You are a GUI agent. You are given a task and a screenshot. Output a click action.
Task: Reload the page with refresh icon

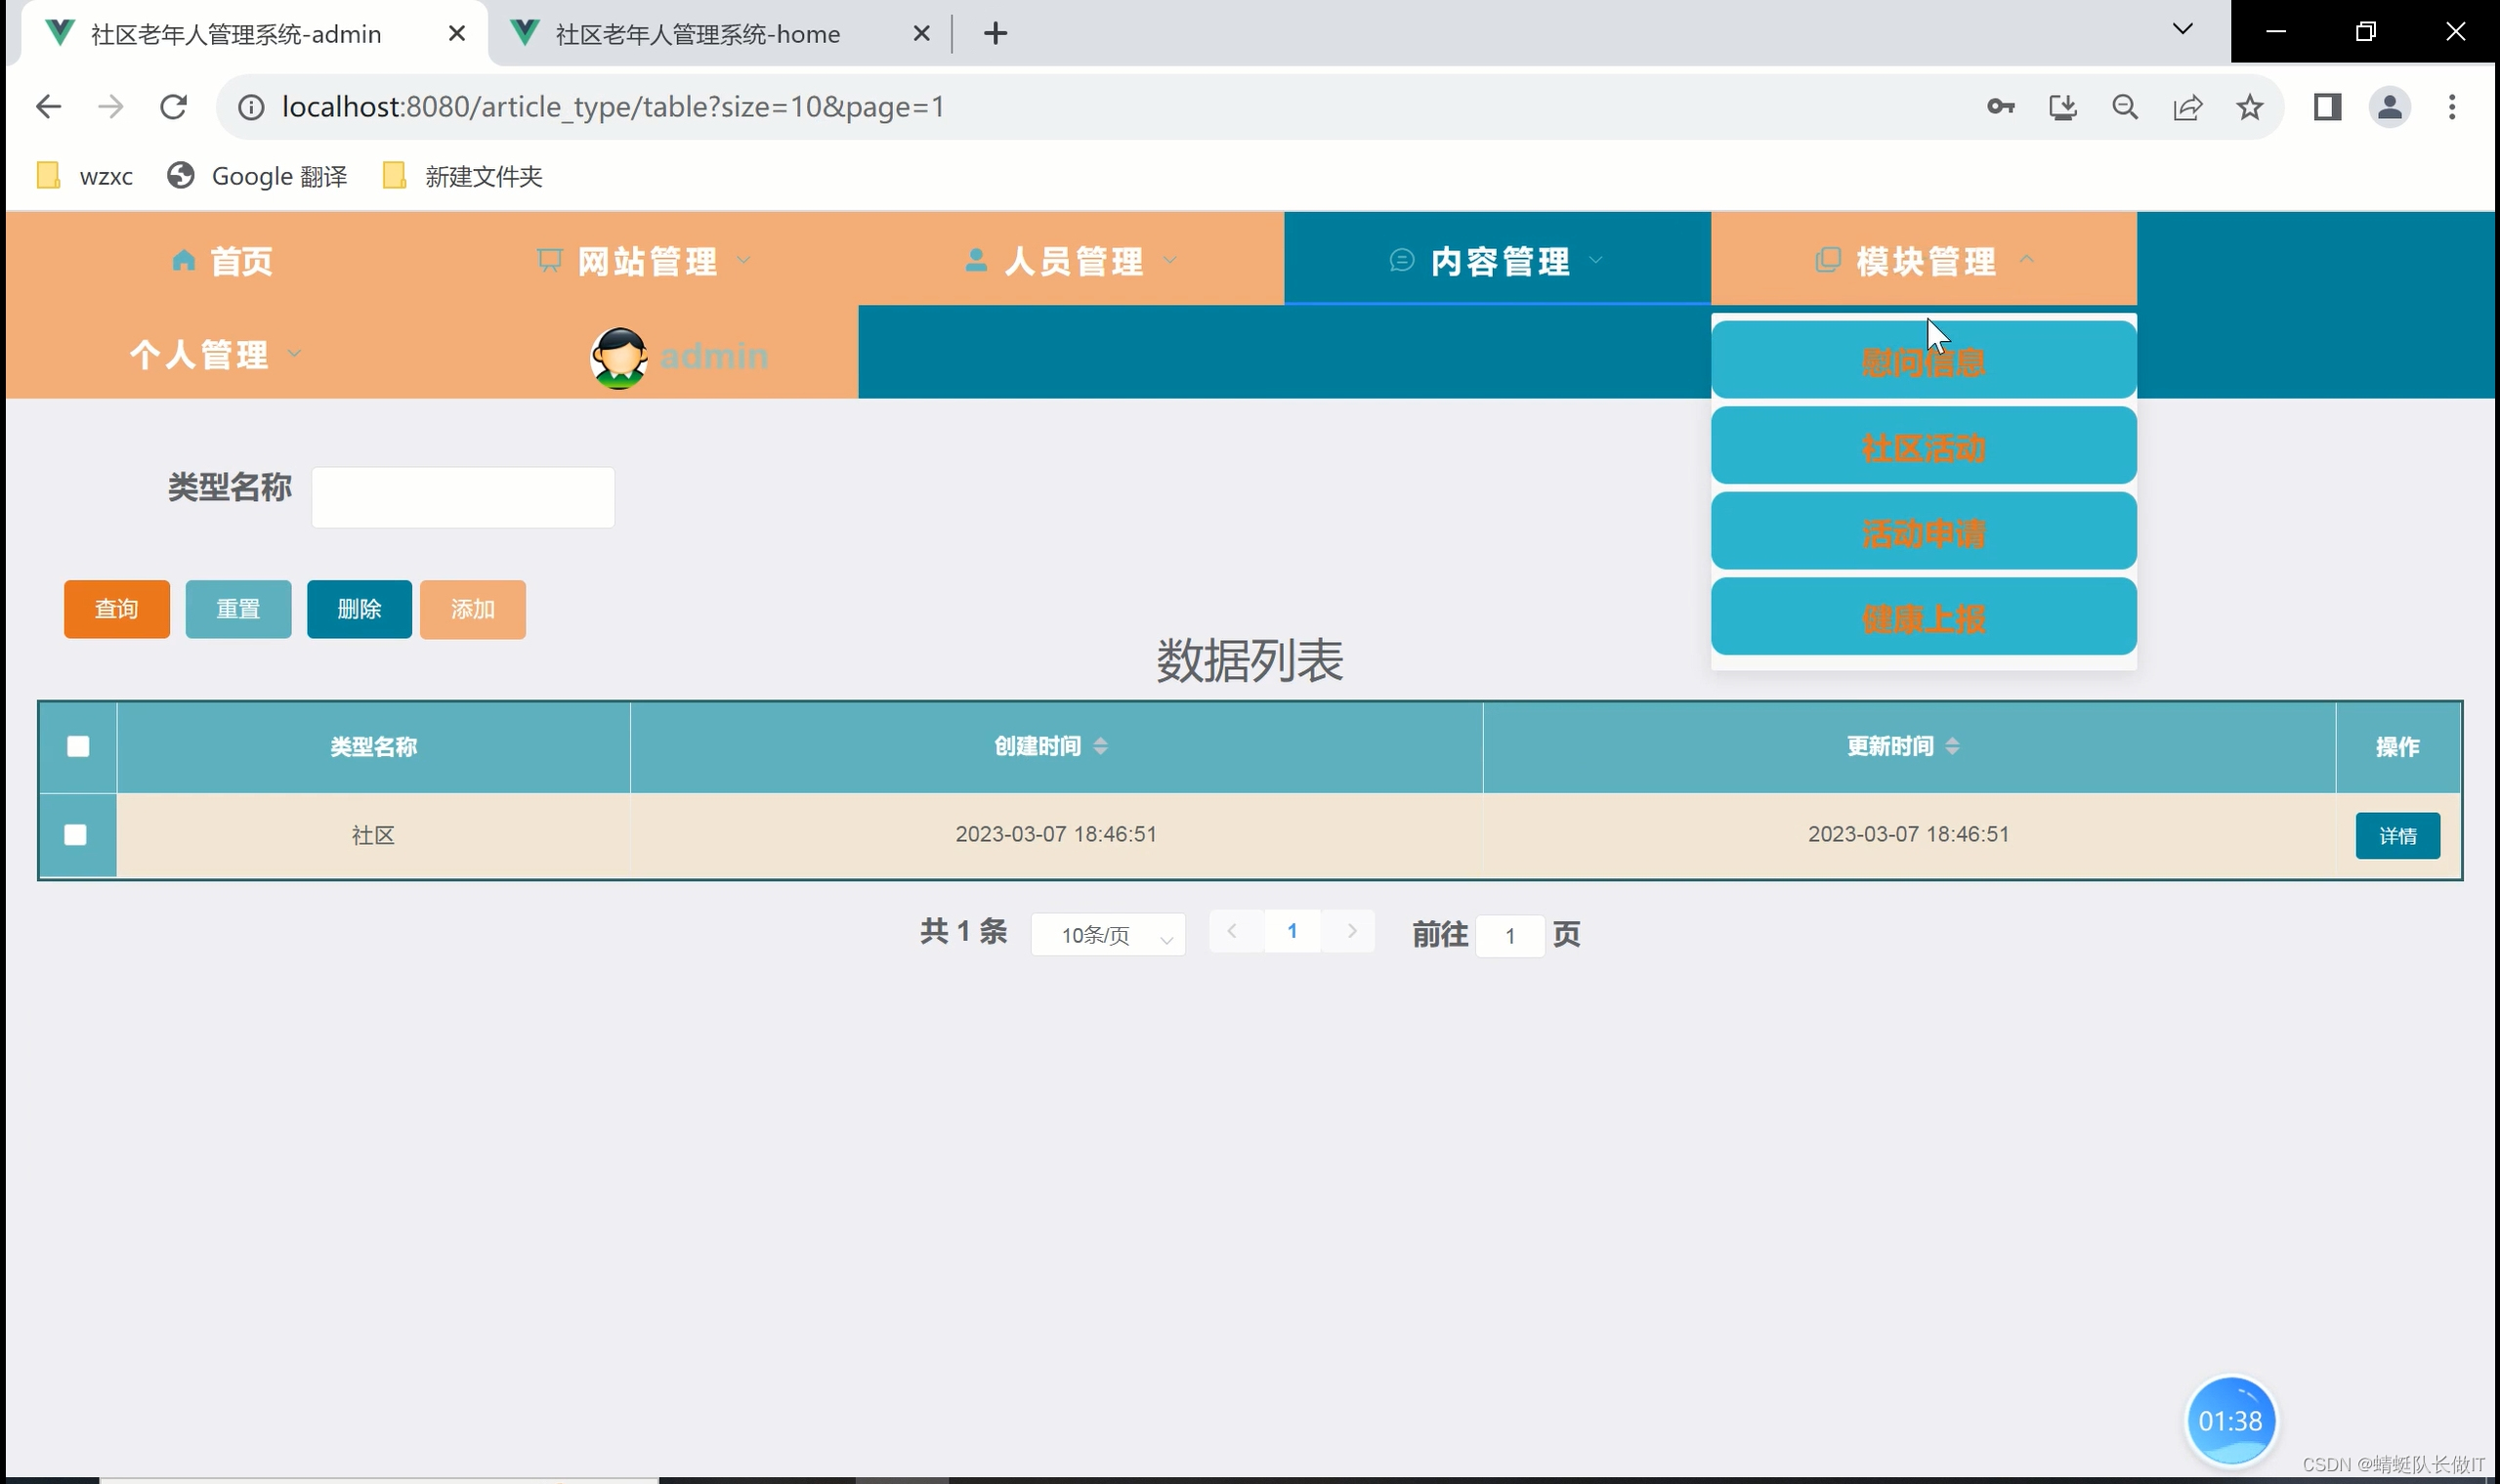coord(173,107)
